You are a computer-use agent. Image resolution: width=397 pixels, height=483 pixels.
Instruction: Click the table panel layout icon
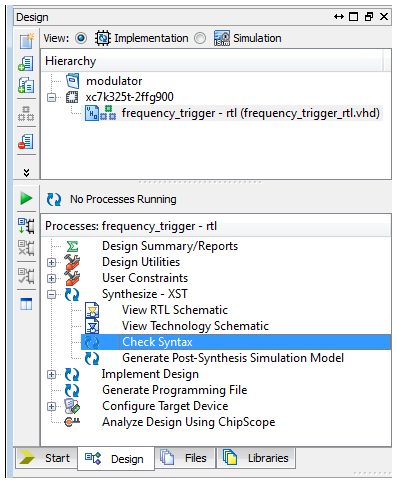click(26, 304)
